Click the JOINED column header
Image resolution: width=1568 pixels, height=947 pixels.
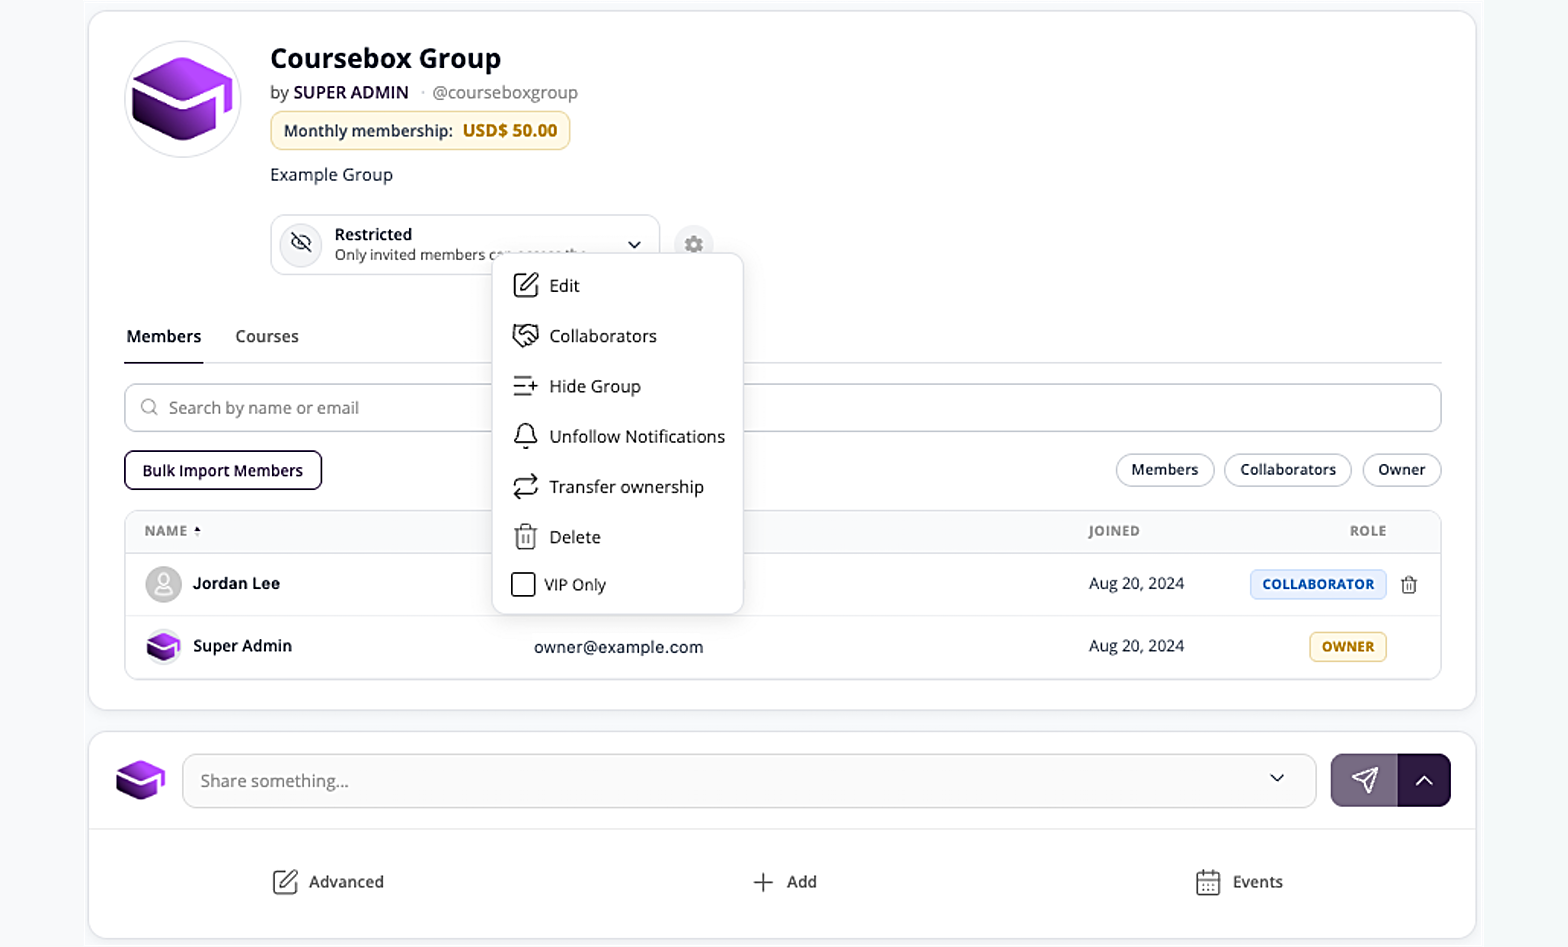pos(1114,531)
